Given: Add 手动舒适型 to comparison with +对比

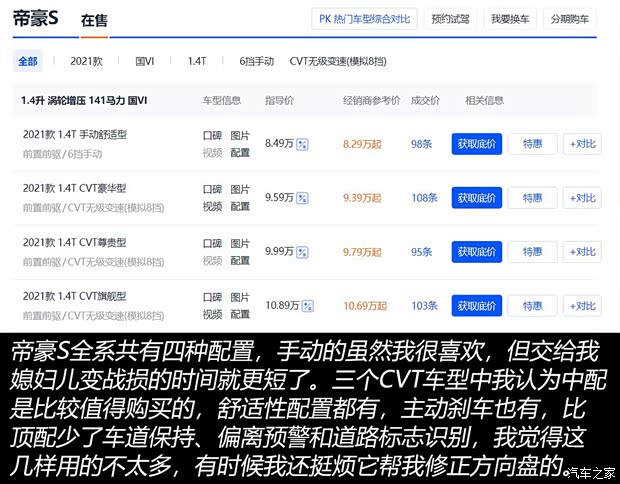Looking at the screenshot, I should 582,144.
